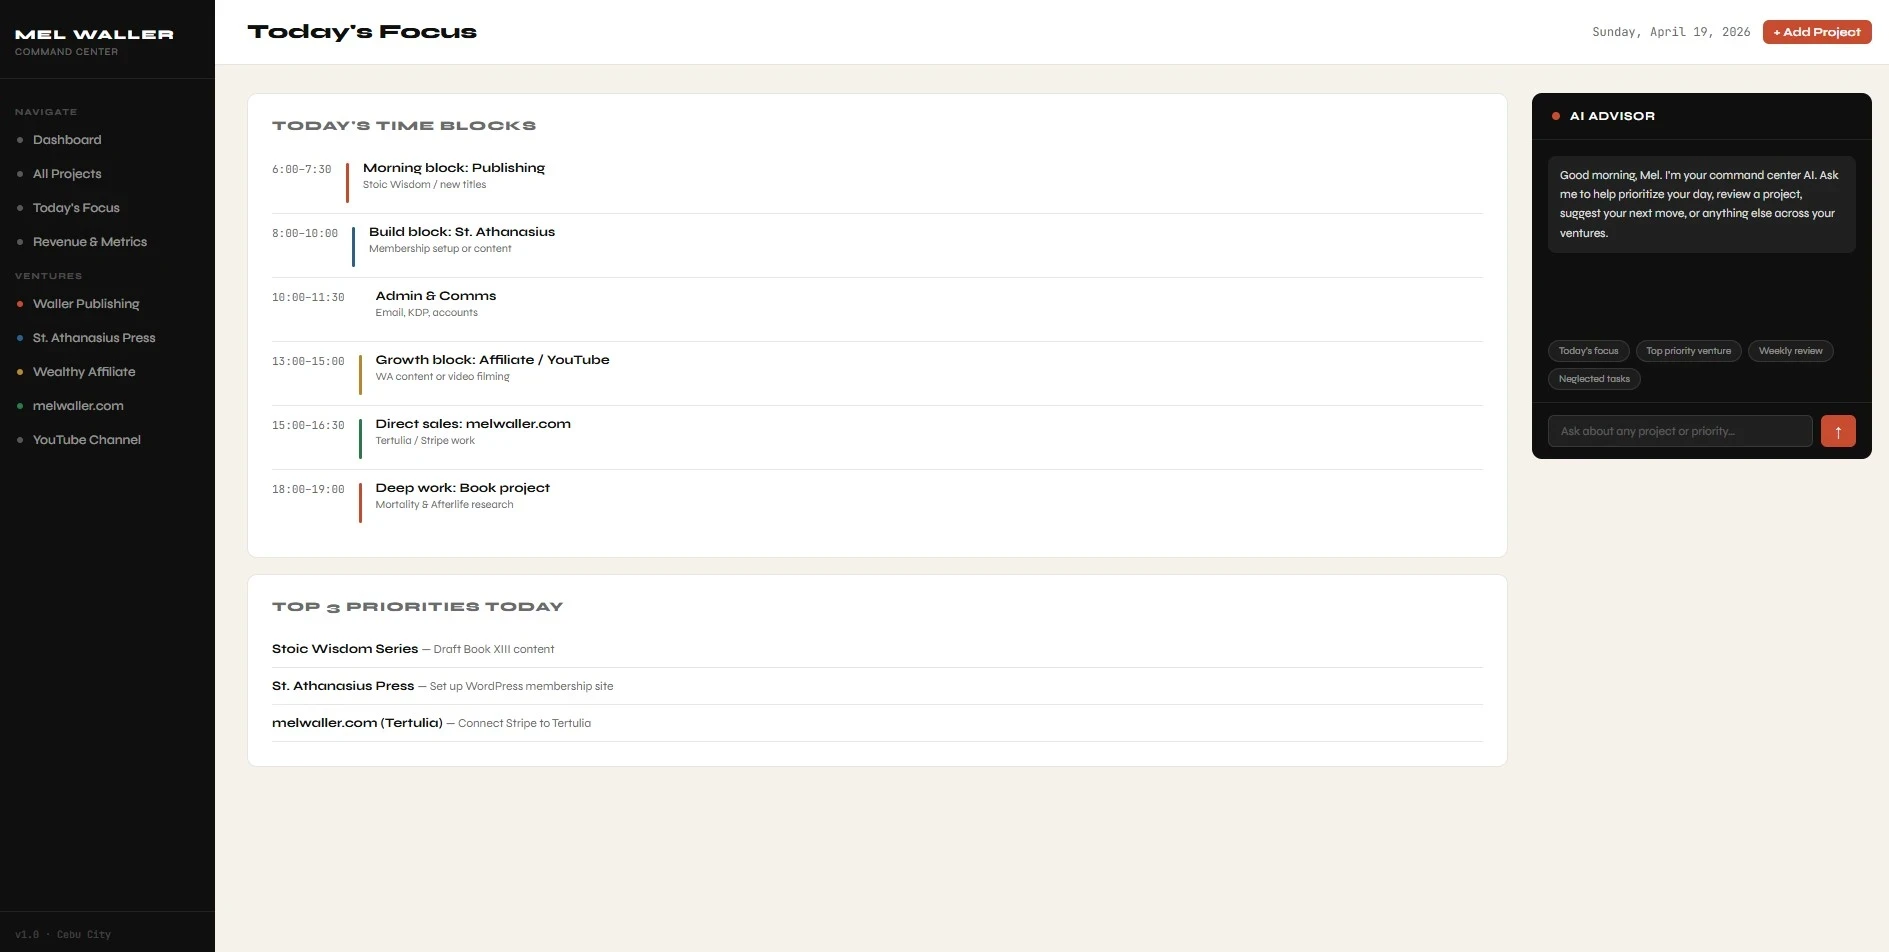The height and width of the screenshot is (952, 1889).
Task: Open YouTube Channel venture
Action: click(x=87, y=440)
